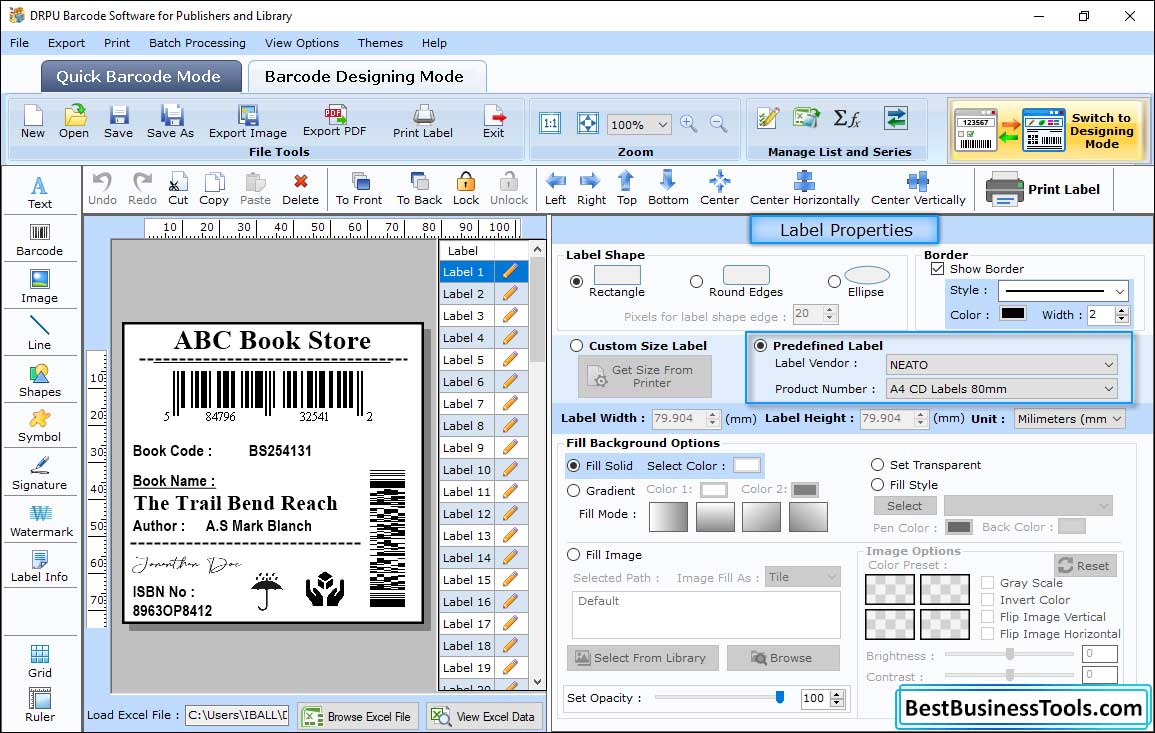
Task: Select the Barcode tool in sidebar
Action: (x=40, y=239)
